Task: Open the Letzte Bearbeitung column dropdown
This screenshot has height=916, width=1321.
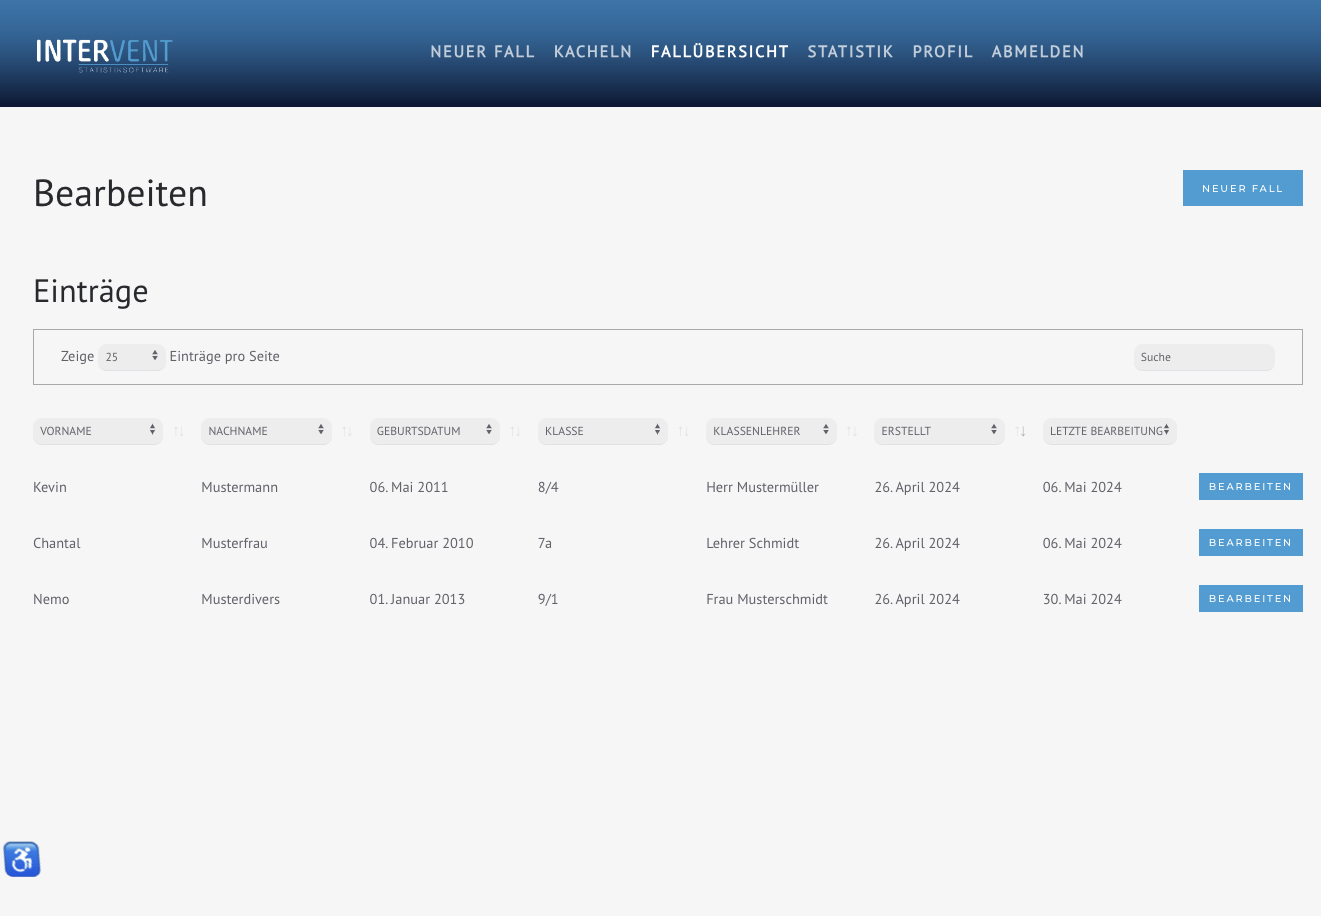Action: coord(1109,431)
